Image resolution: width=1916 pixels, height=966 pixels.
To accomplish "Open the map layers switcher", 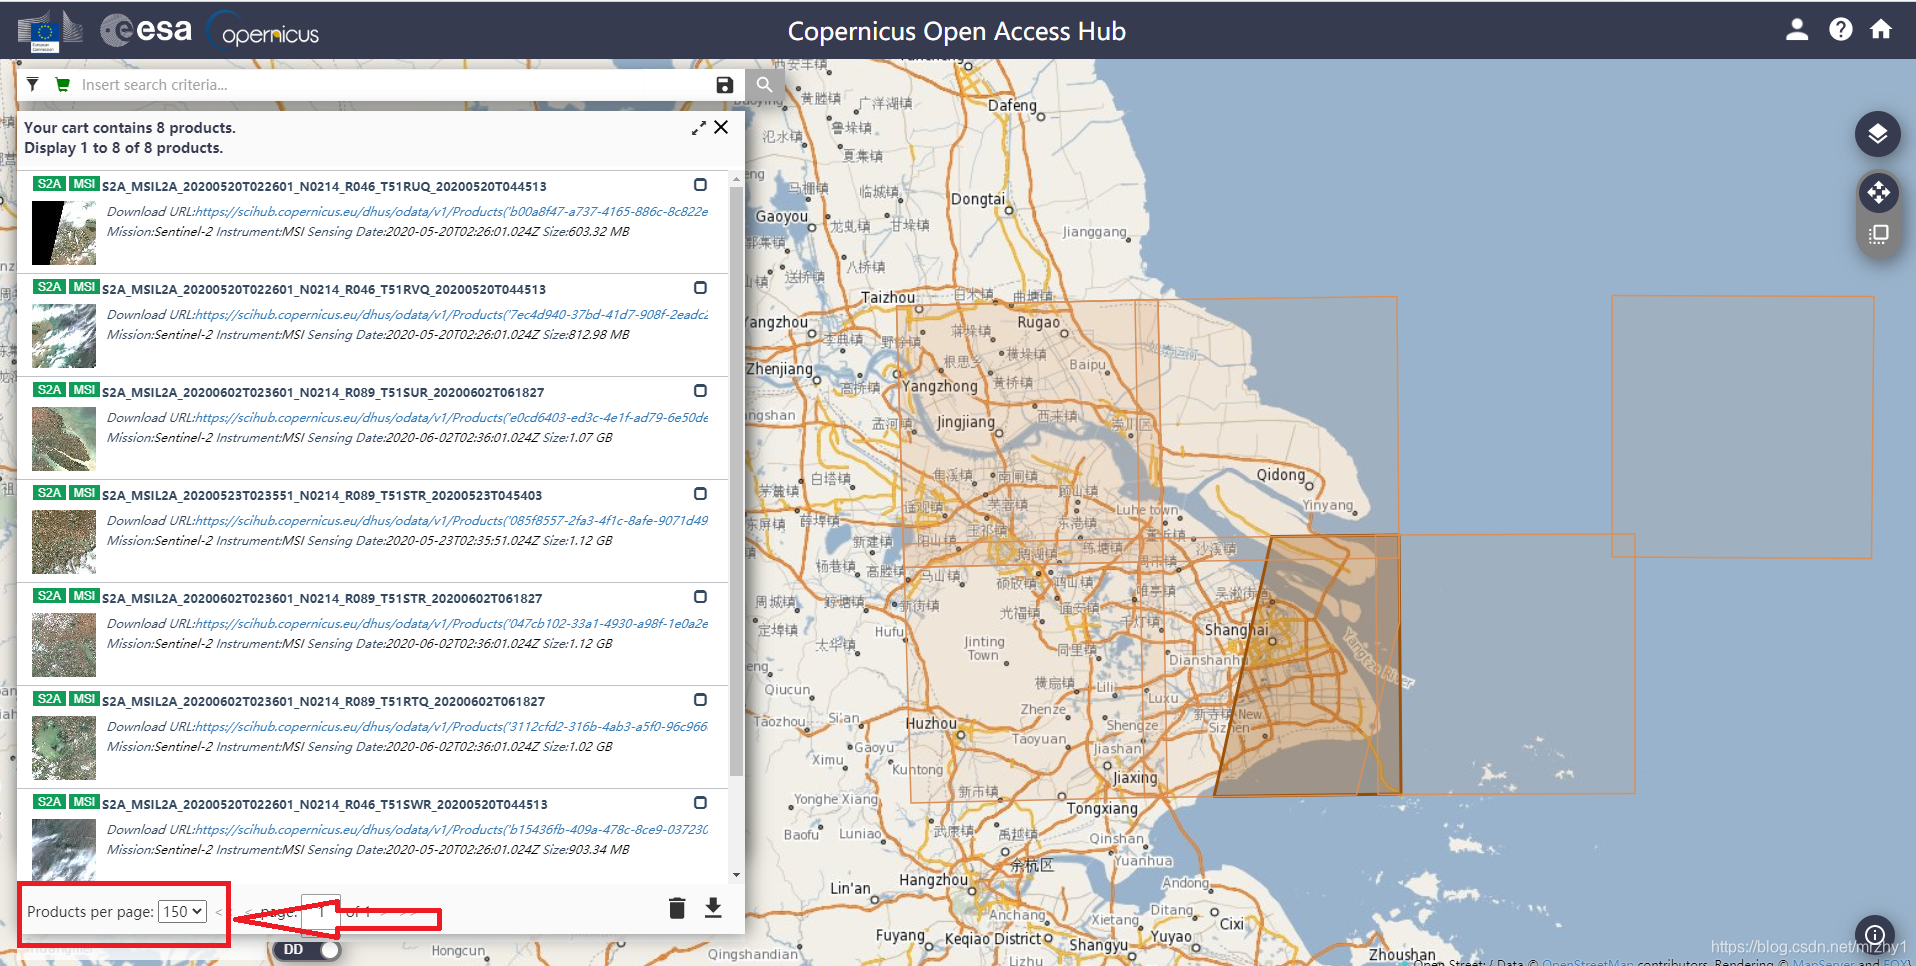I will pyautogui.click(x=1878, y=134).
